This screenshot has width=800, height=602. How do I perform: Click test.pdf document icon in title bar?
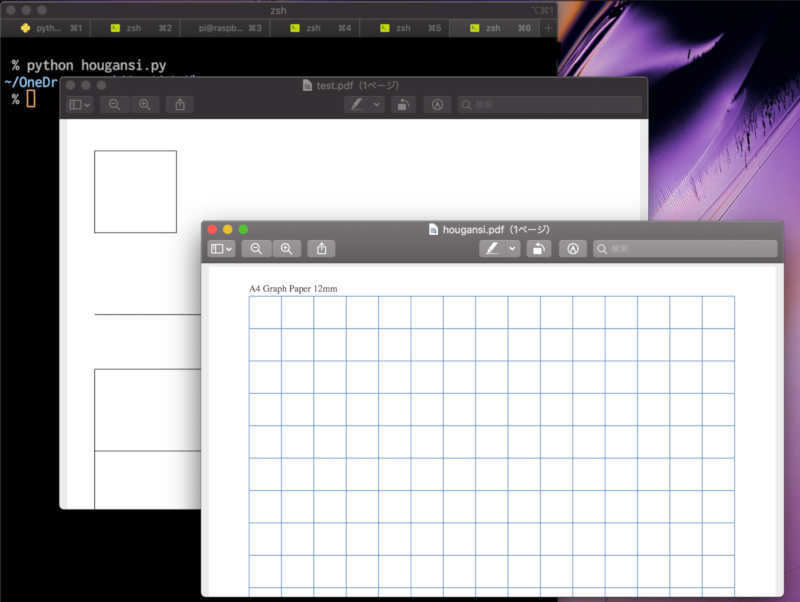[307, 85]
